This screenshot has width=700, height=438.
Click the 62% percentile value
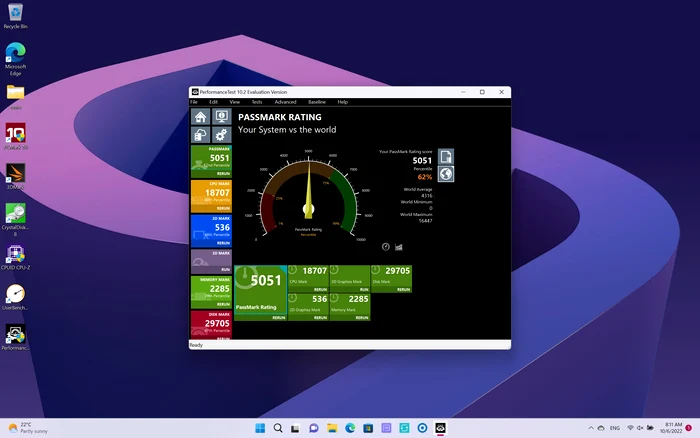[425, 177]
